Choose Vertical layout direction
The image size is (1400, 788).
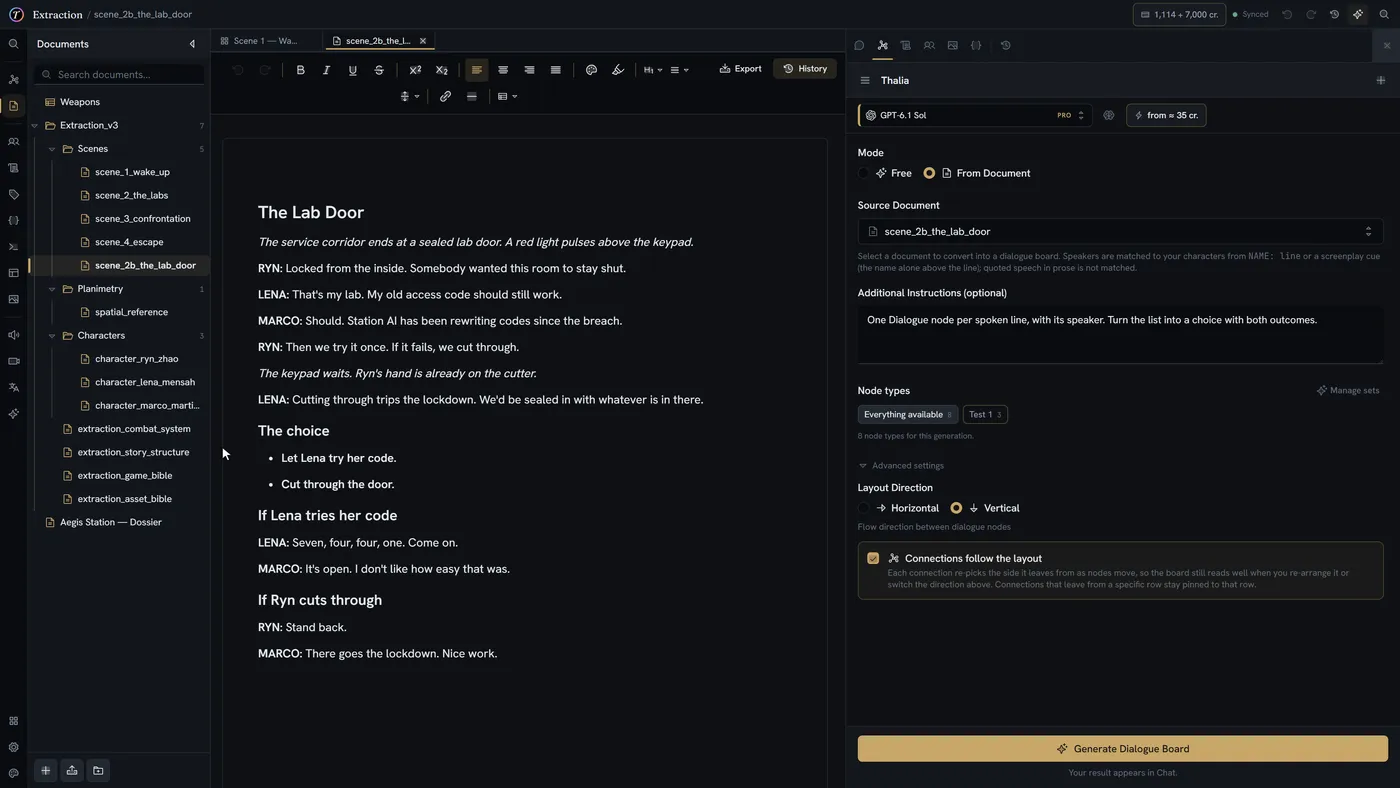click(x=956, y=508)
